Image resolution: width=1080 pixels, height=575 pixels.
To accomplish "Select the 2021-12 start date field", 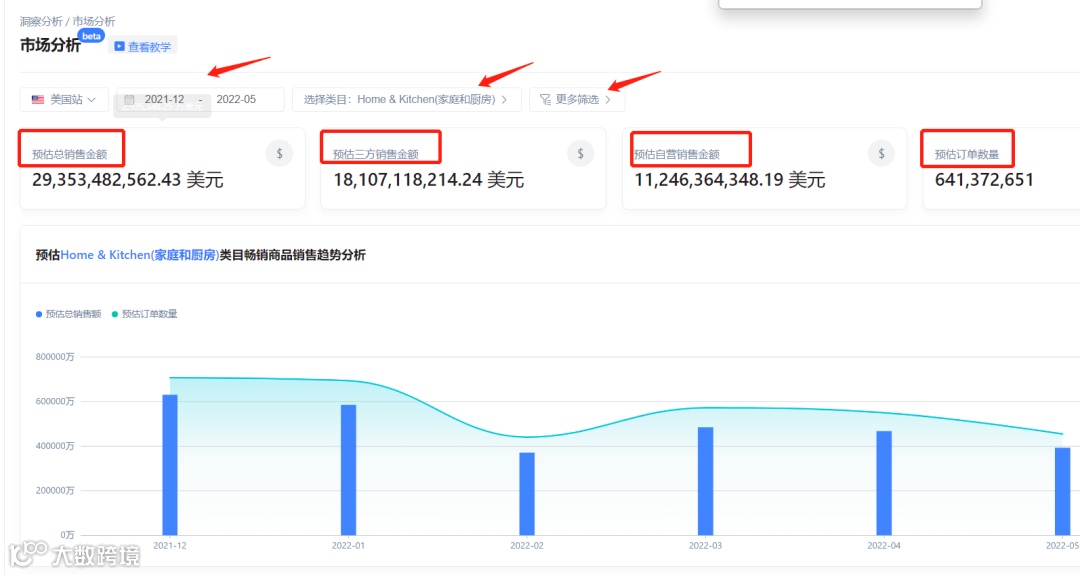I will pyautogui.click(x=165, y=99).
